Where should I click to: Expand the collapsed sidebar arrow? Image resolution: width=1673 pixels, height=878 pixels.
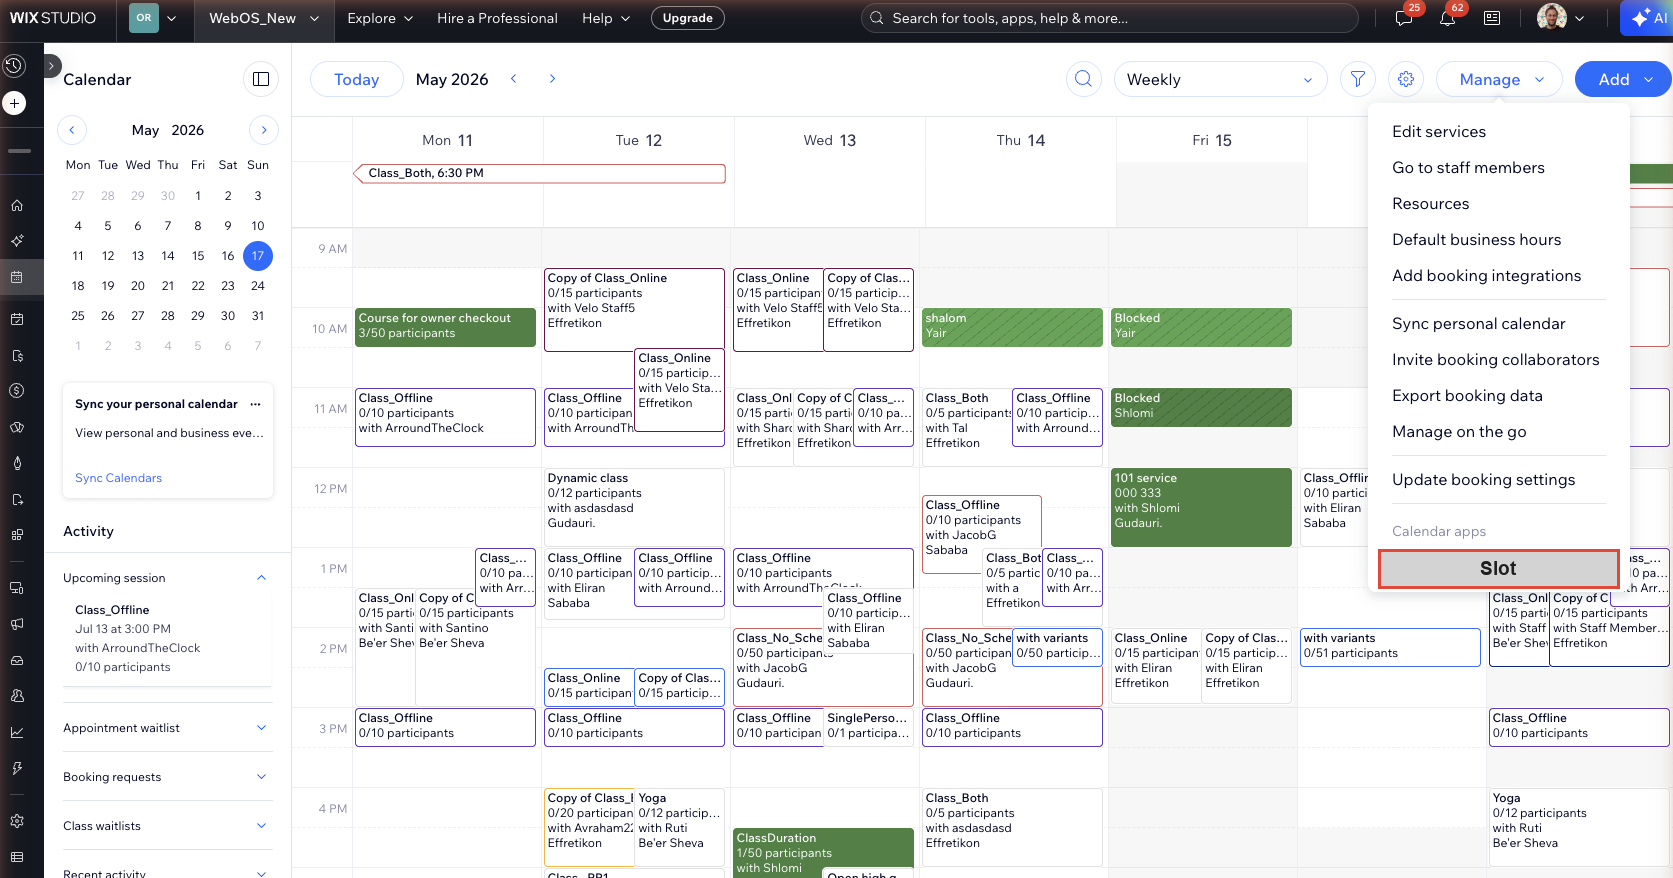click(53, 66)
